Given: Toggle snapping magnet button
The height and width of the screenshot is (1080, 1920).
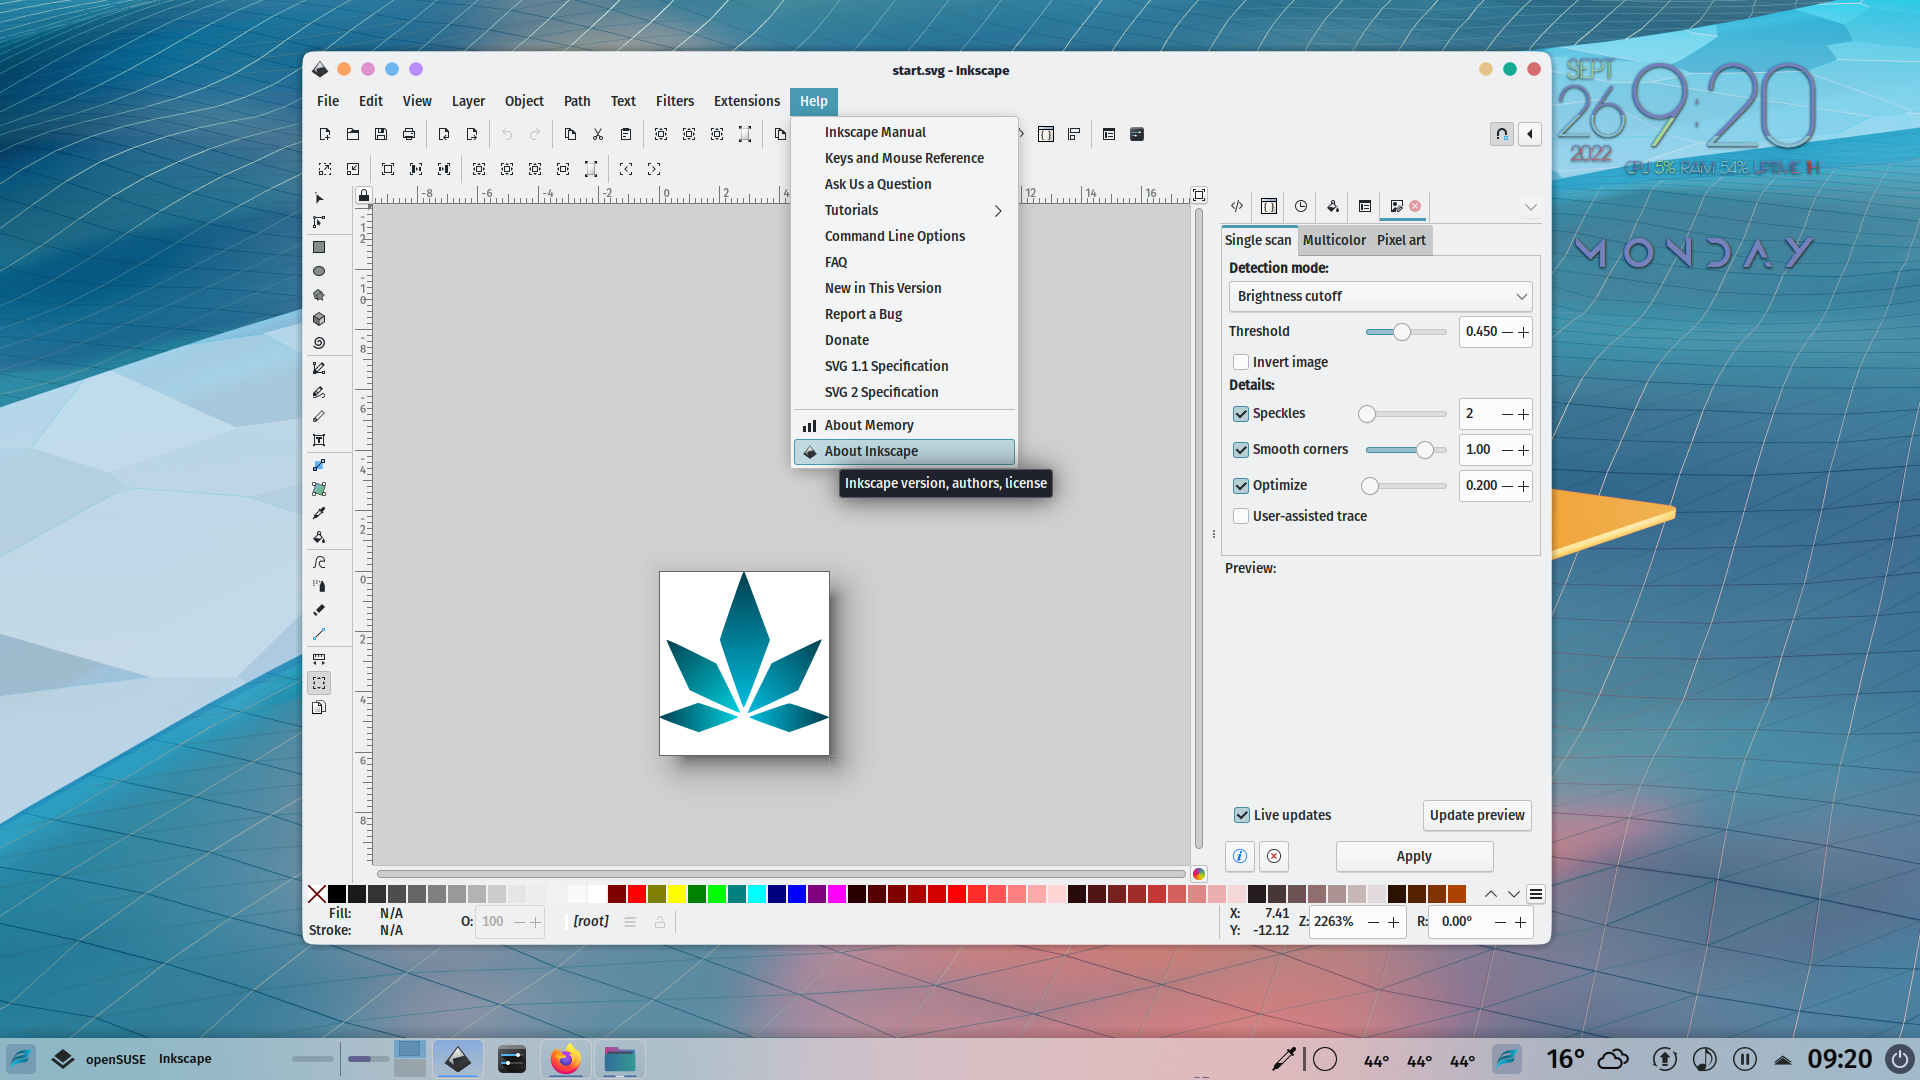Looking at the screenshot, I should tap(1502, 134).
